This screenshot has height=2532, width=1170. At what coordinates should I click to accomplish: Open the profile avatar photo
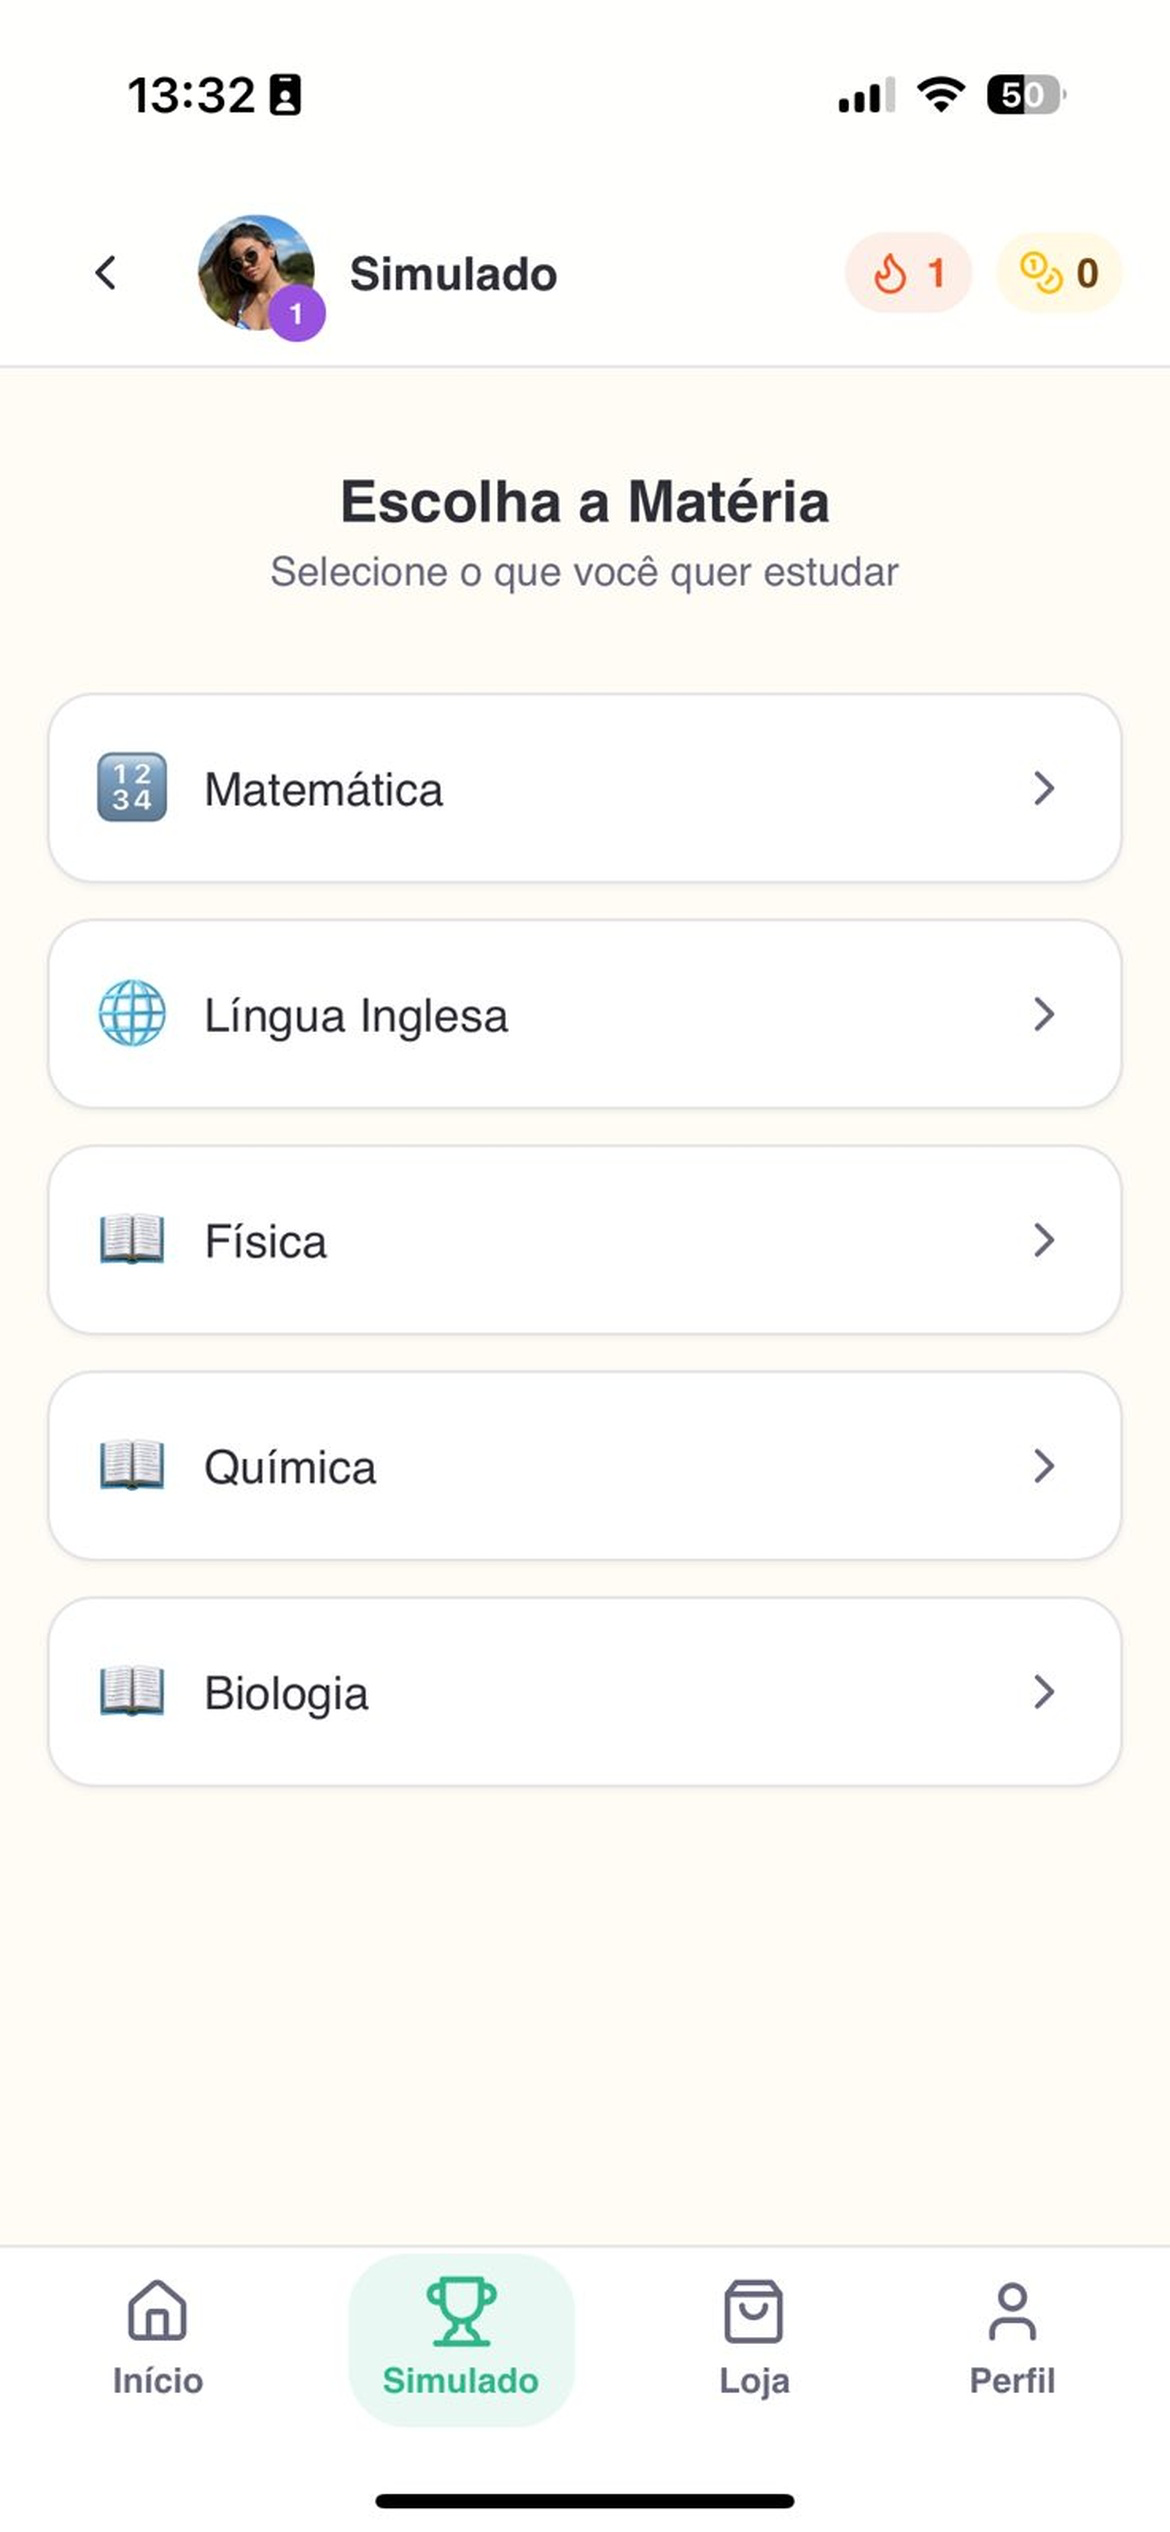click(x=256, y=272)
